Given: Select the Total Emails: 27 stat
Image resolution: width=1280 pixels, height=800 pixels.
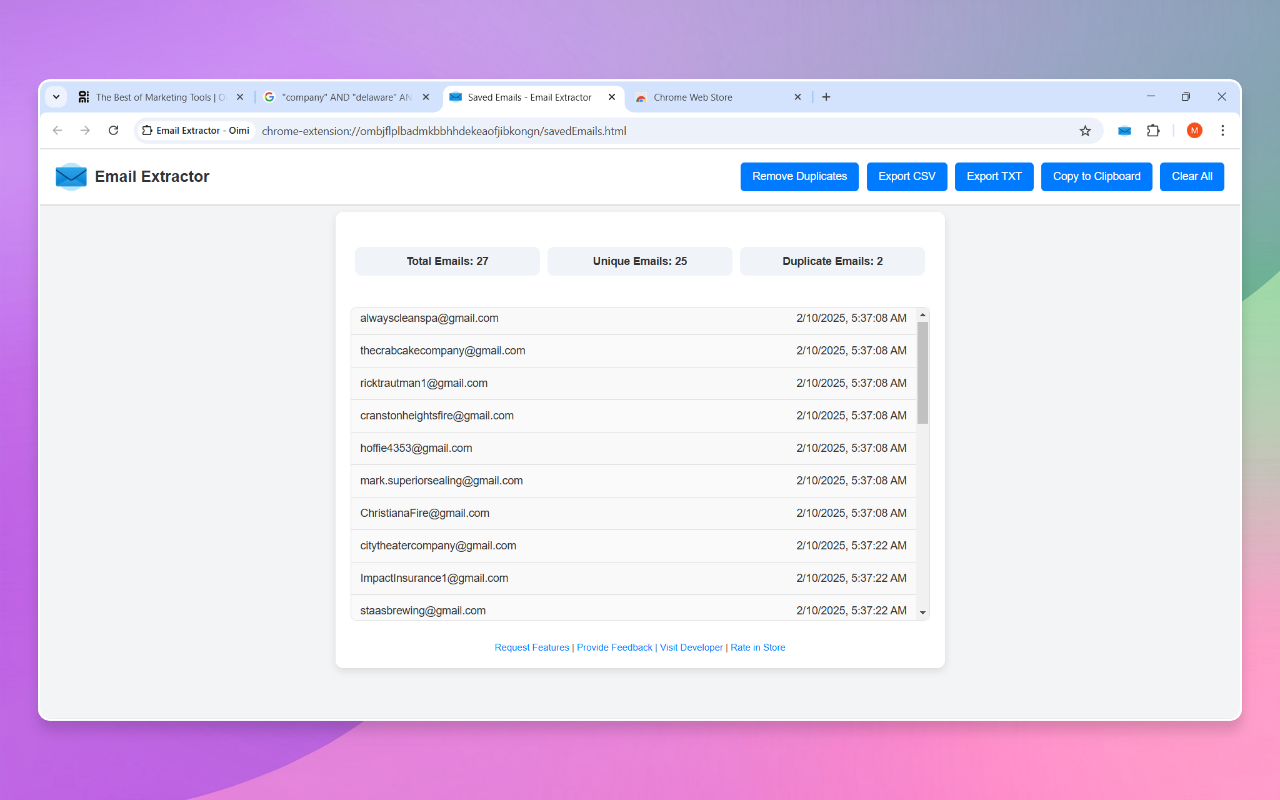Looking at the screenshot, I should (x=447, y=261).
